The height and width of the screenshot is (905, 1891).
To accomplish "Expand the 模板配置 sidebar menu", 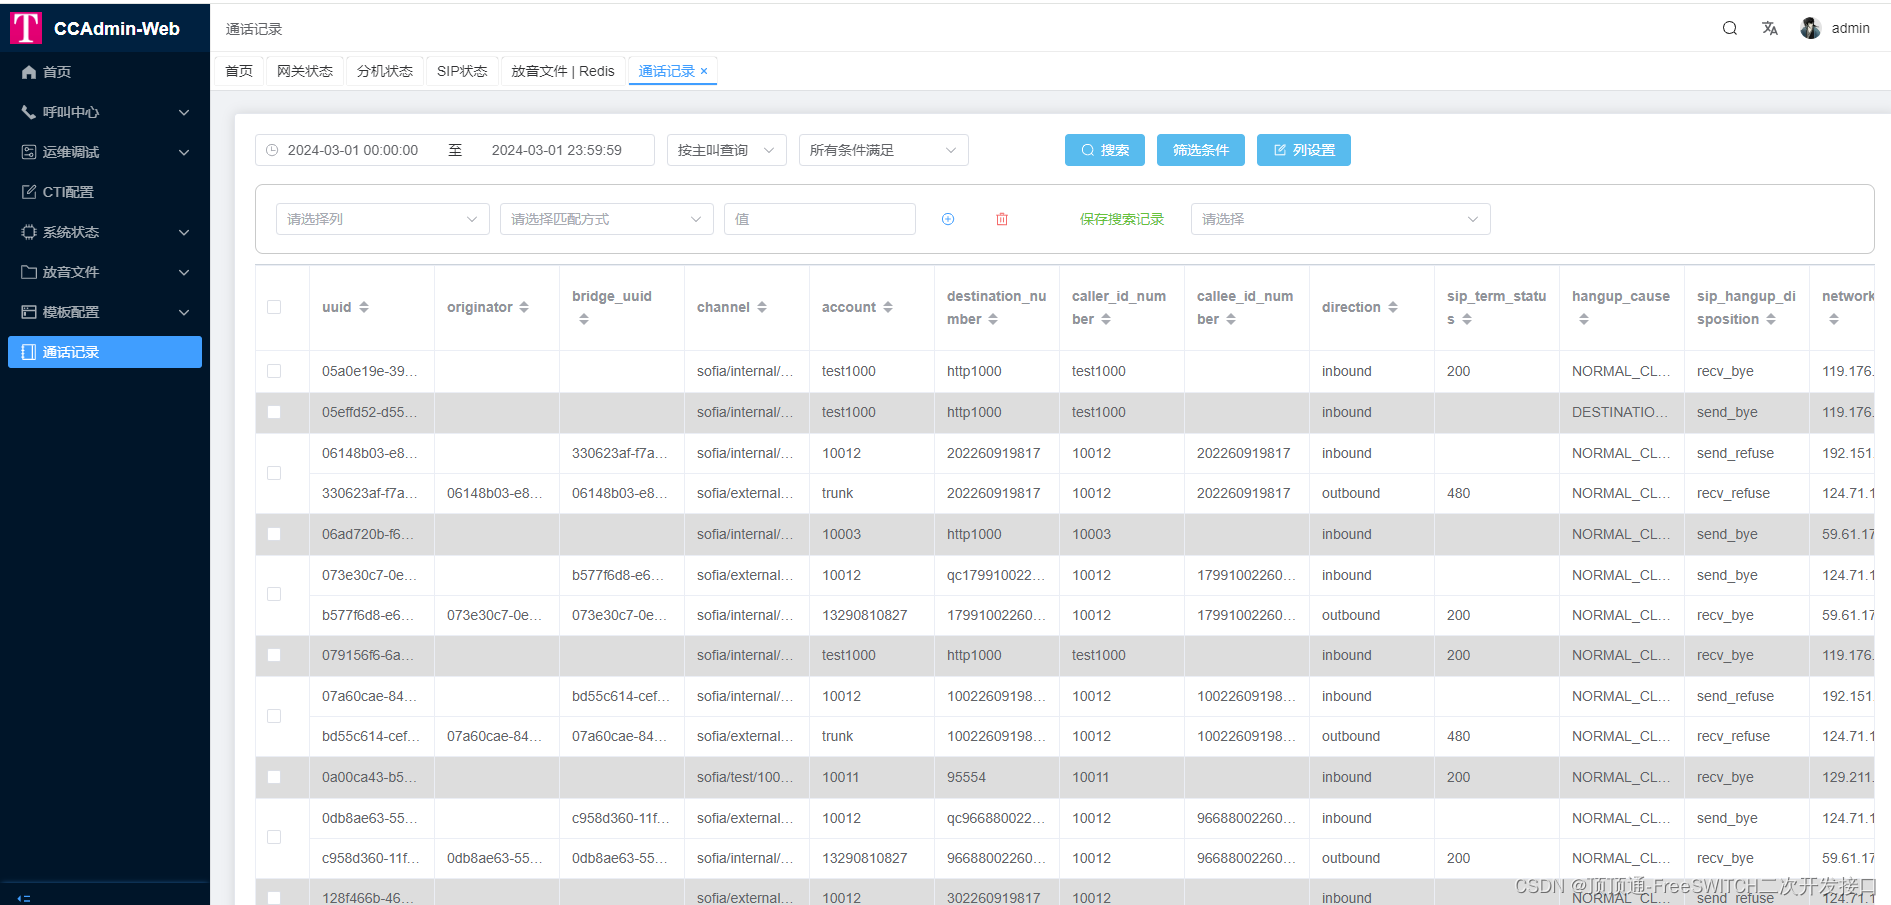I will pyautogui.click(x=105, y=312).
